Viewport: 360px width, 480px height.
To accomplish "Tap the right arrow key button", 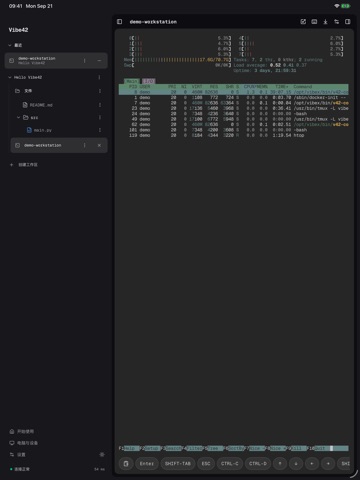I will [x=328, y=464].
